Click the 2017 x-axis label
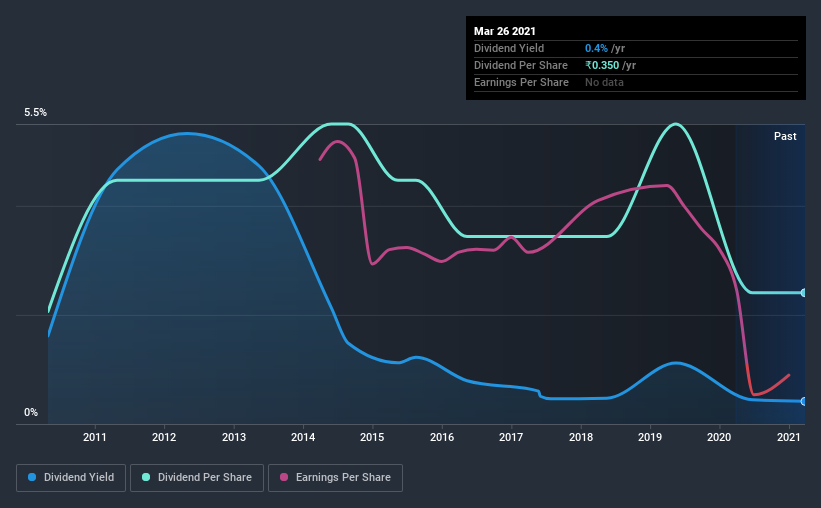This screenshot has width=821, height=508. pos(511,437)
